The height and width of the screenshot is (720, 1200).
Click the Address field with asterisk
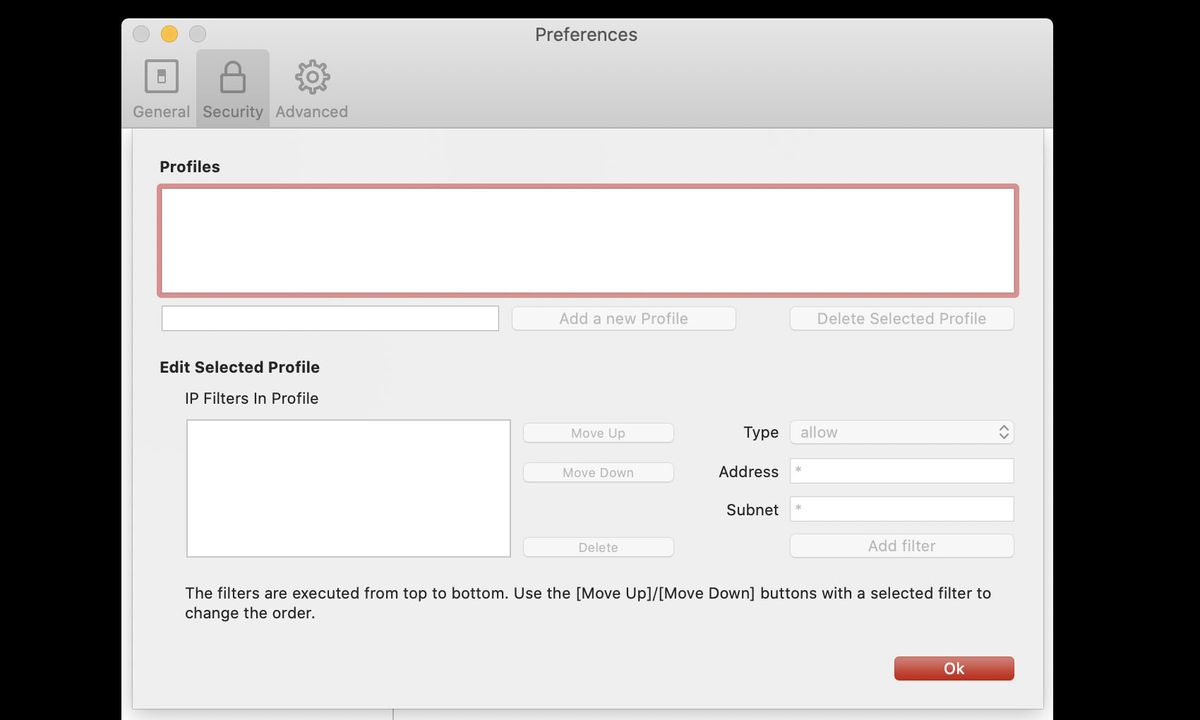coord(901,470)
